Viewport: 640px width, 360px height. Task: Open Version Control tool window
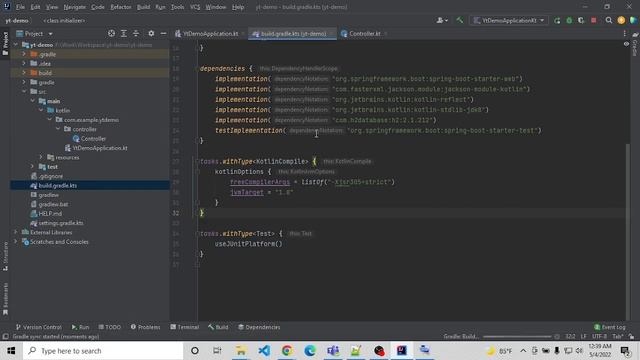(x=38, y=327)
